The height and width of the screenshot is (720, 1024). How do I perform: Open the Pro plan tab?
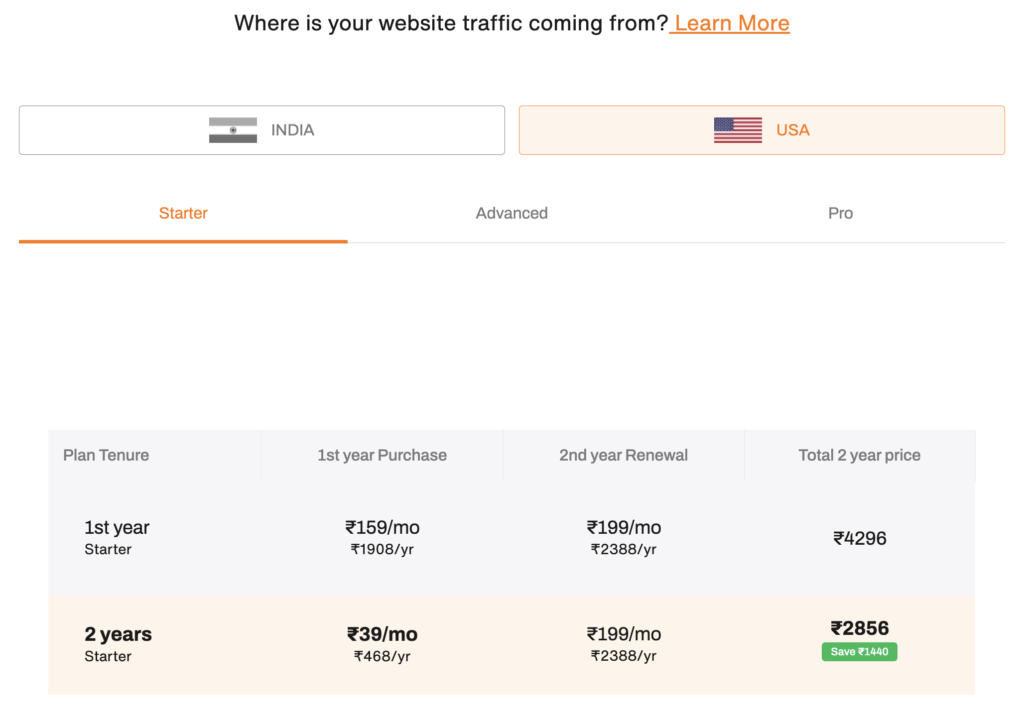(840, 213)
